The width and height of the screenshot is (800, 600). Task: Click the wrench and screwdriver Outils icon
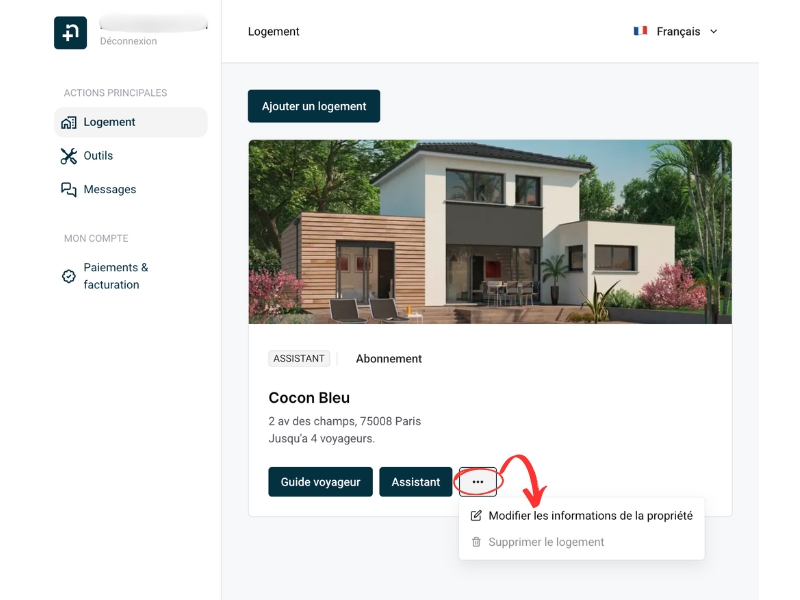69,156
